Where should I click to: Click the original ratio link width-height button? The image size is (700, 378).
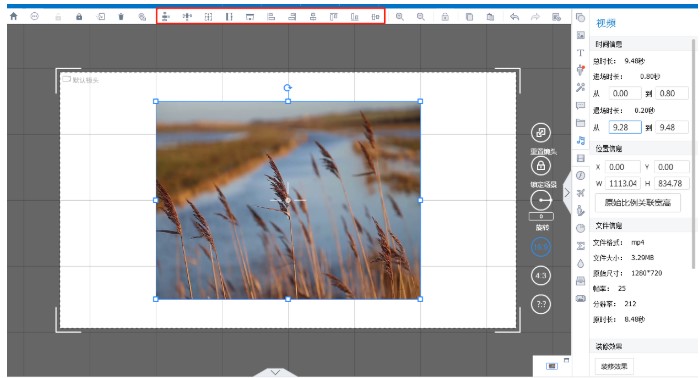[638, 203]
